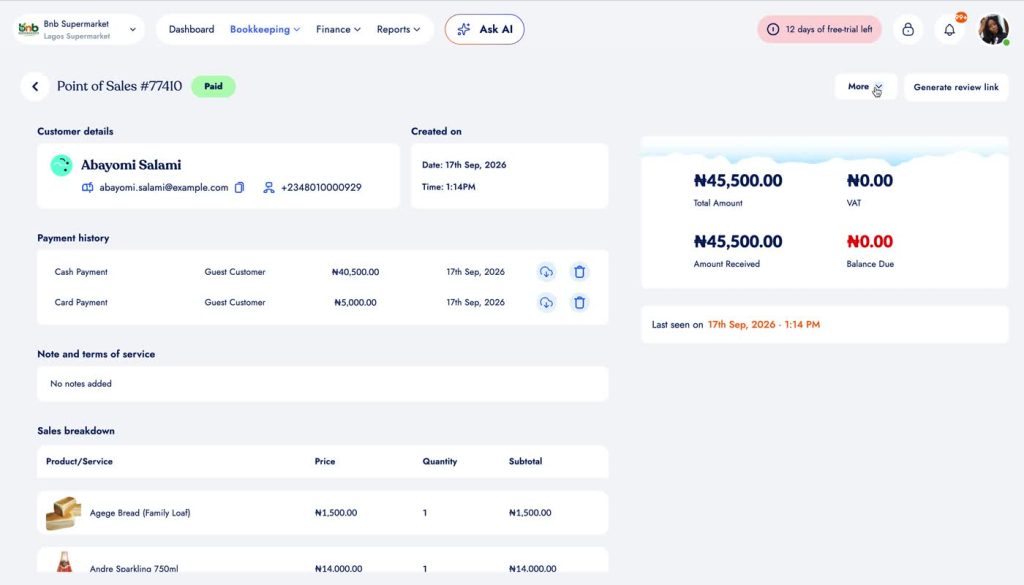Click phone number +2348010000929

click(321, 187)
